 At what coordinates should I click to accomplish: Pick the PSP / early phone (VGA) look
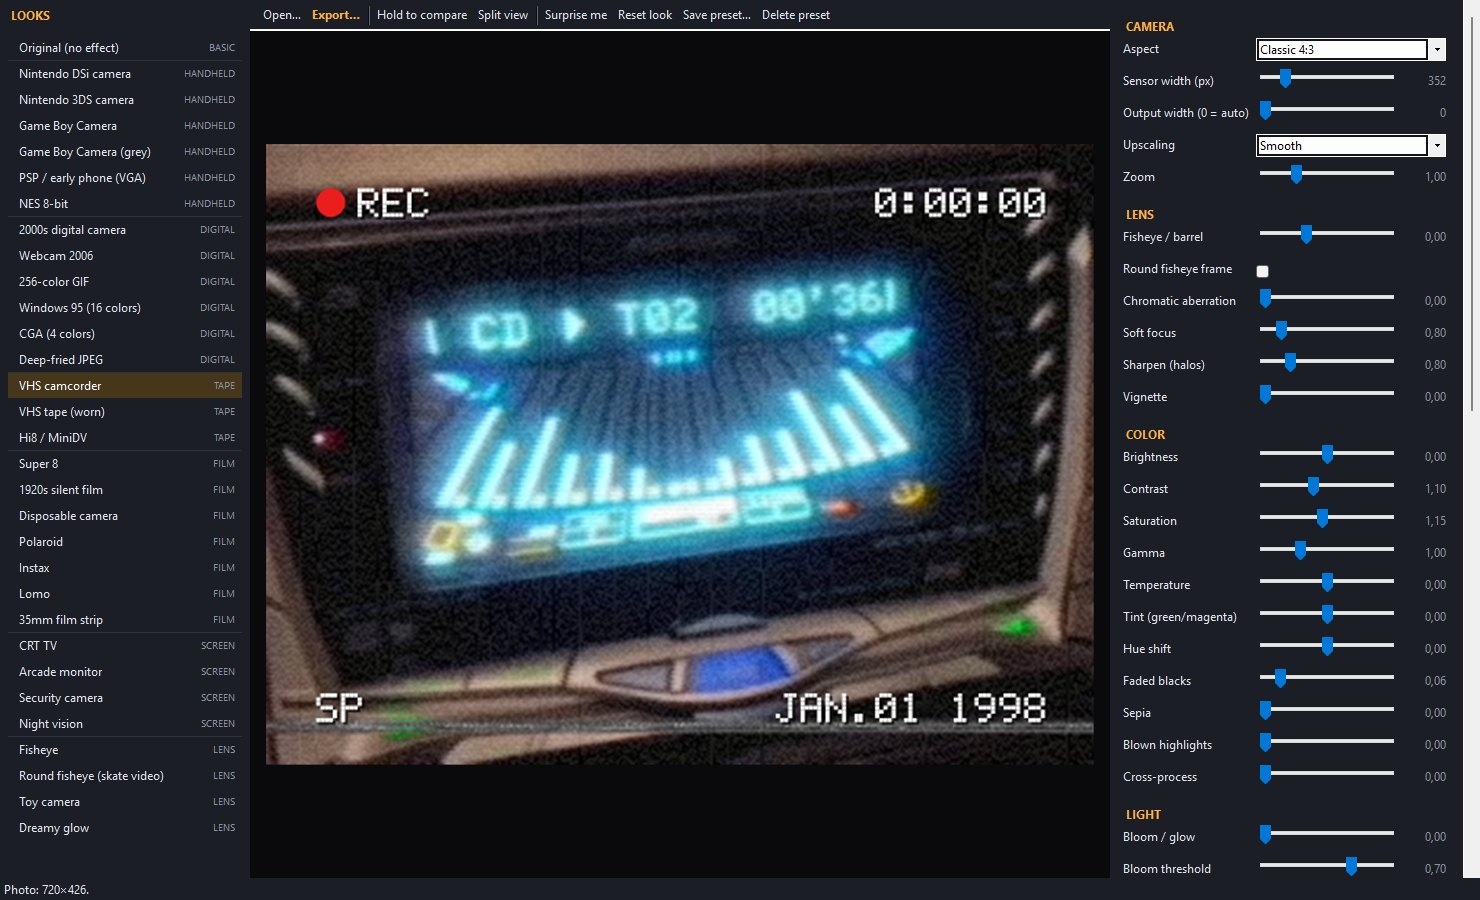pyautogui.click(x=125, y=178)
